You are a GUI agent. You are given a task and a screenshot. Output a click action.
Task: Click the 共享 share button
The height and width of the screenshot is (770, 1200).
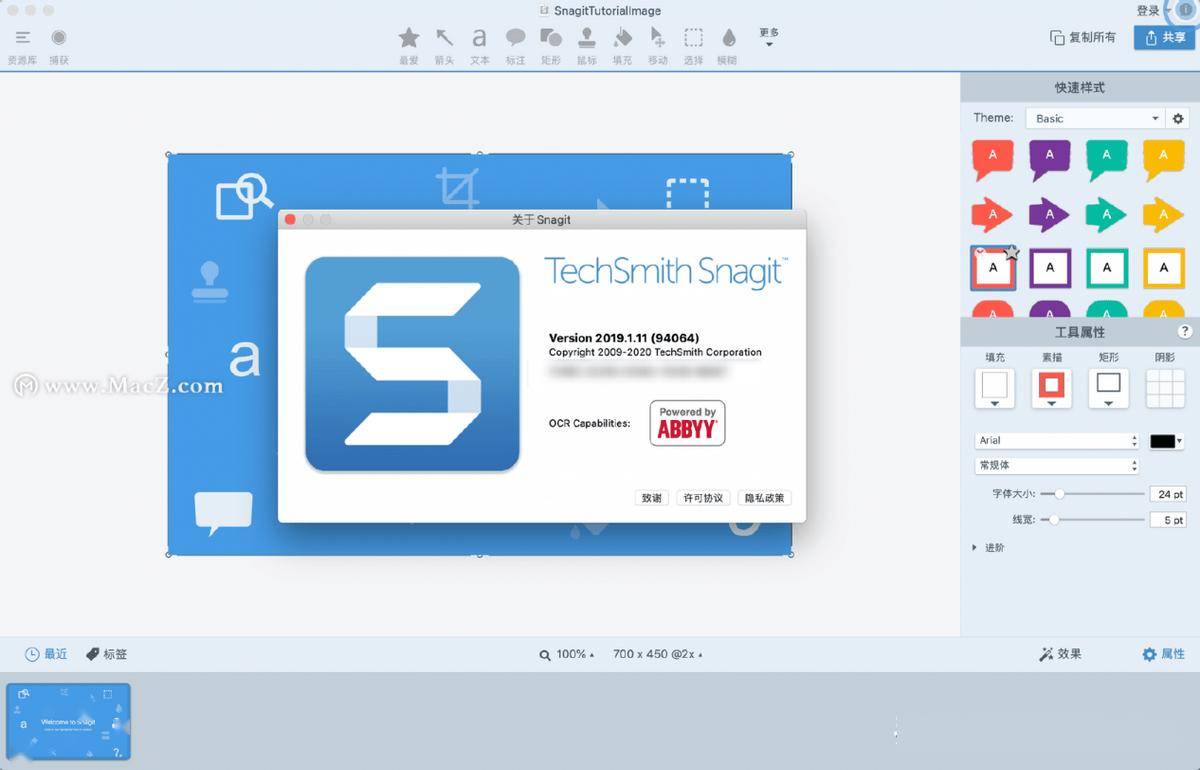click(1165, 37)
